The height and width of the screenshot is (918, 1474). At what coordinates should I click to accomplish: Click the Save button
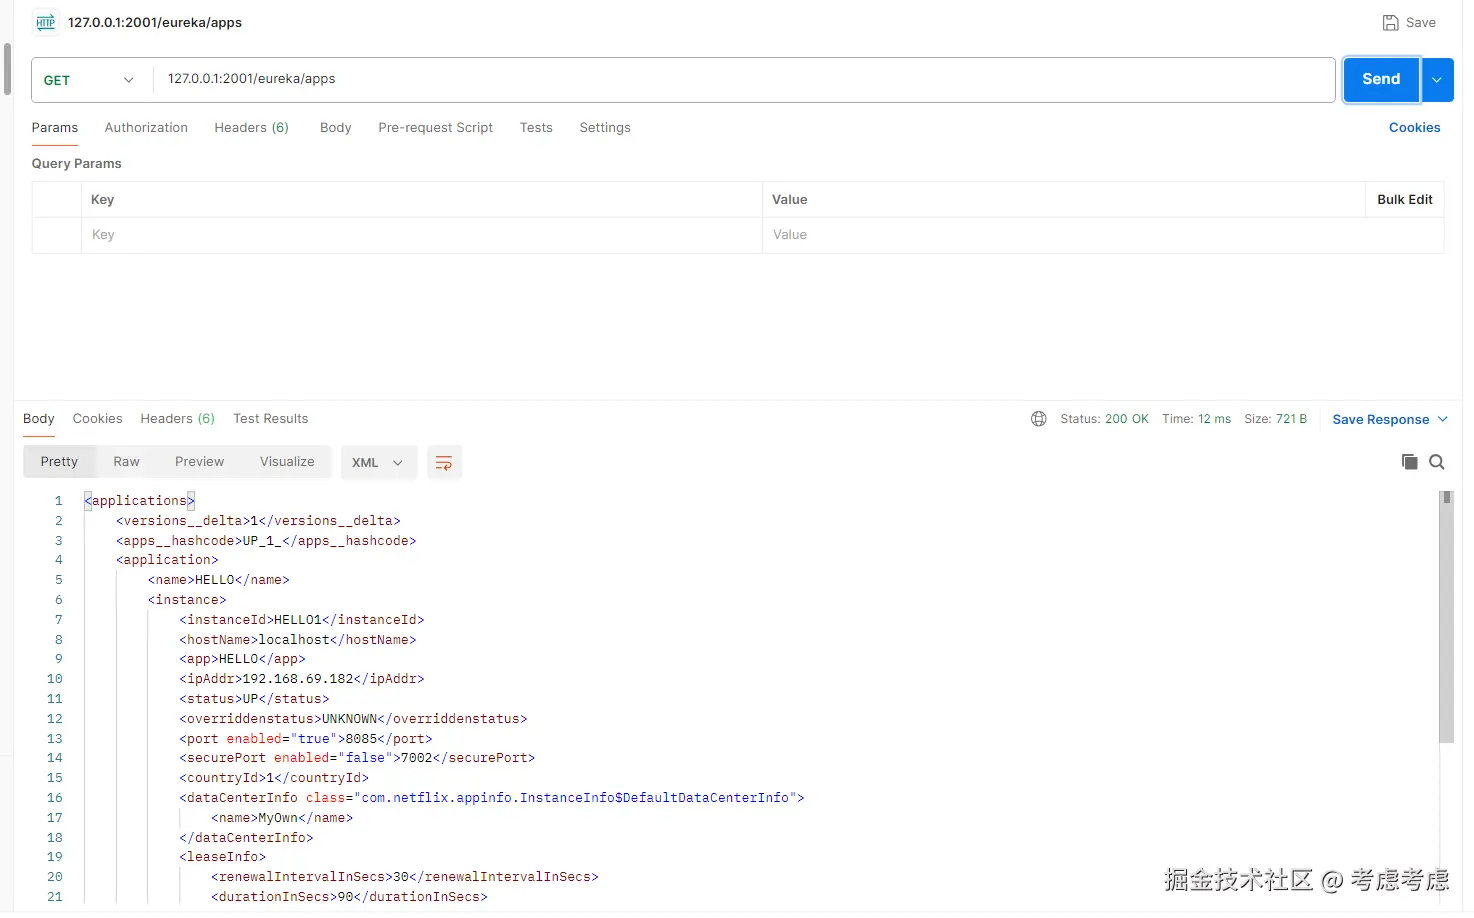(x=1409, y=22)
